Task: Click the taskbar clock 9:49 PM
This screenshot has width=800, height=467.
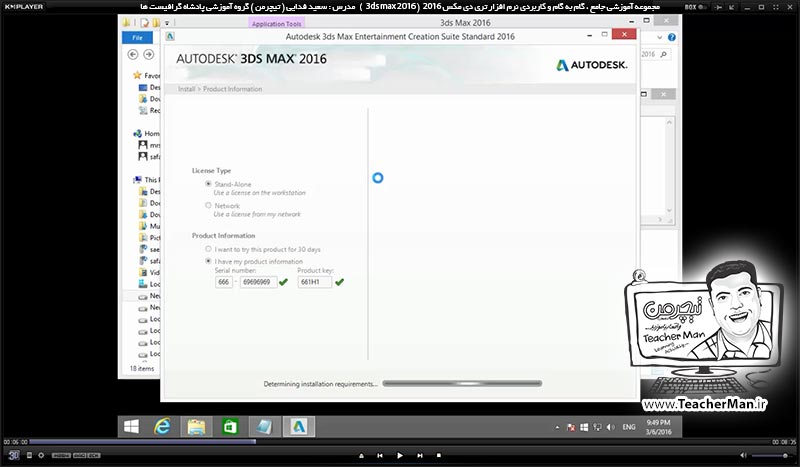Action: click(x=658, y=427)
